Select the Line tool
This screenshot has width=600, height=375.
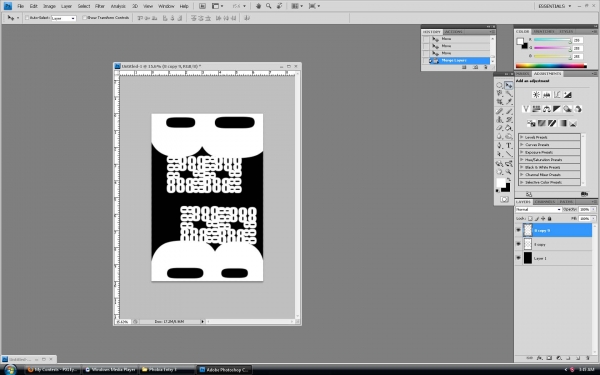tap(509, 154)
